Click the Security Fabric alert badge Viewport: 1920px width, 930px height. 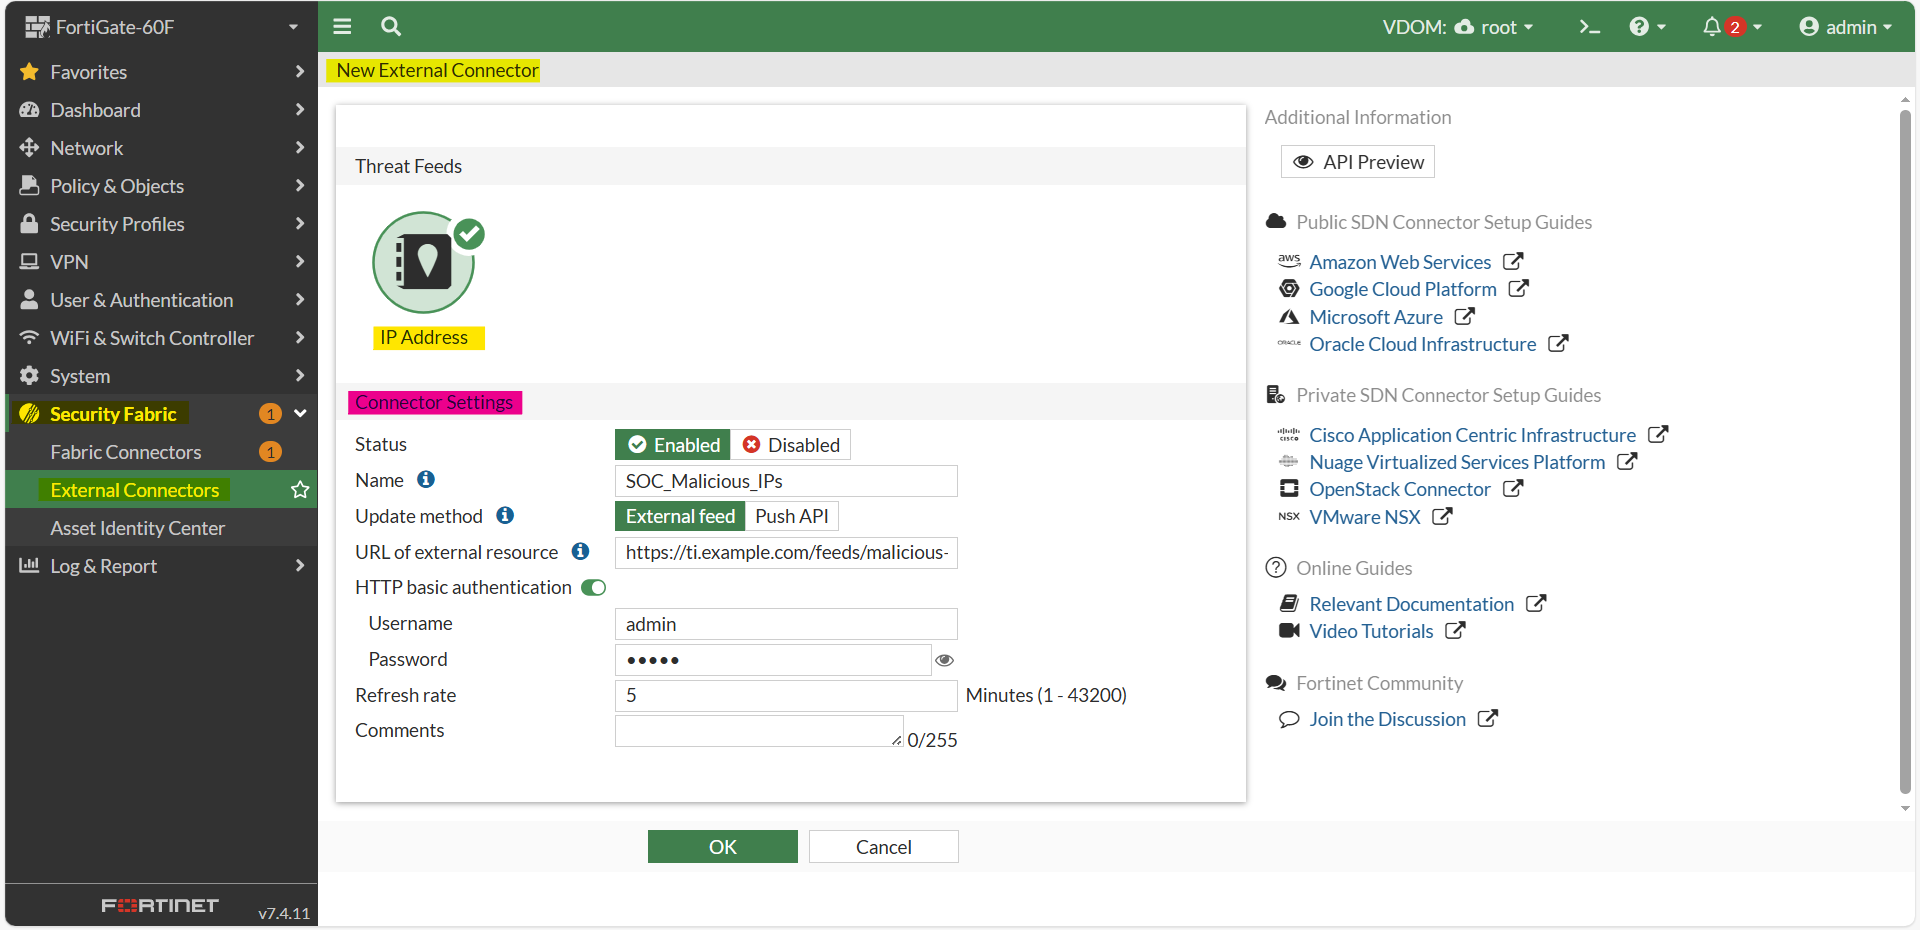pos(270,414)
